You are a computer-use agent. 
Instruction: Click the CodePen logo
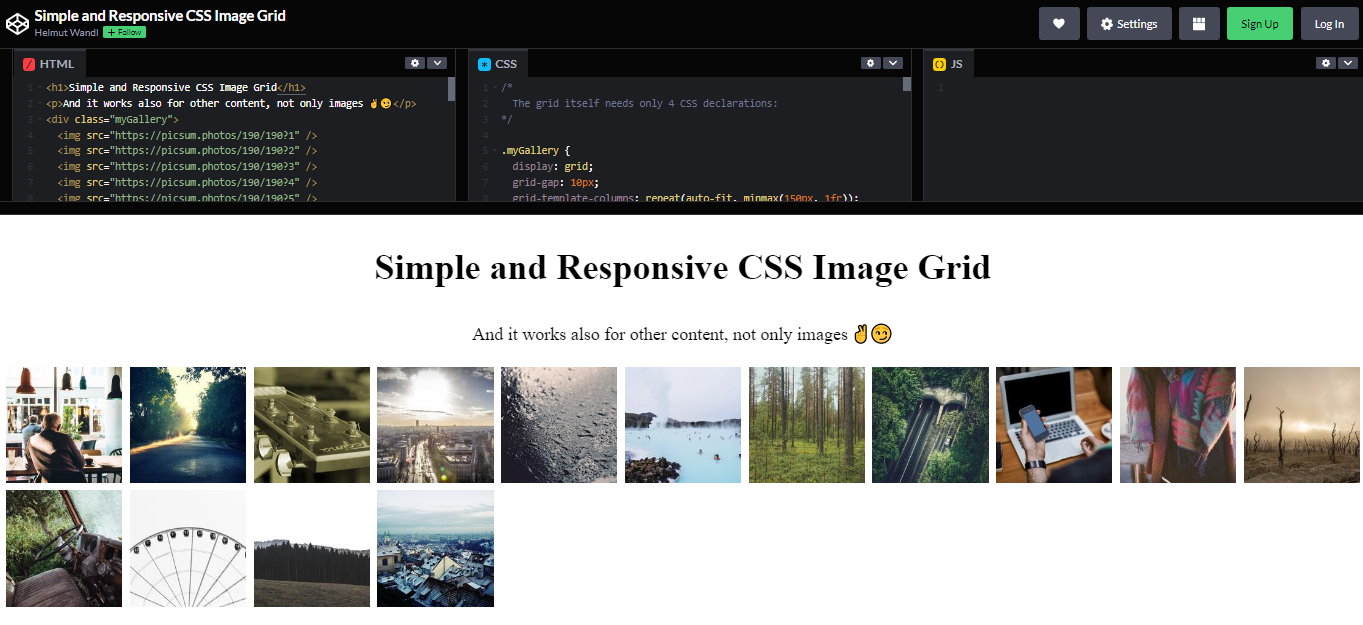point(17,22)
